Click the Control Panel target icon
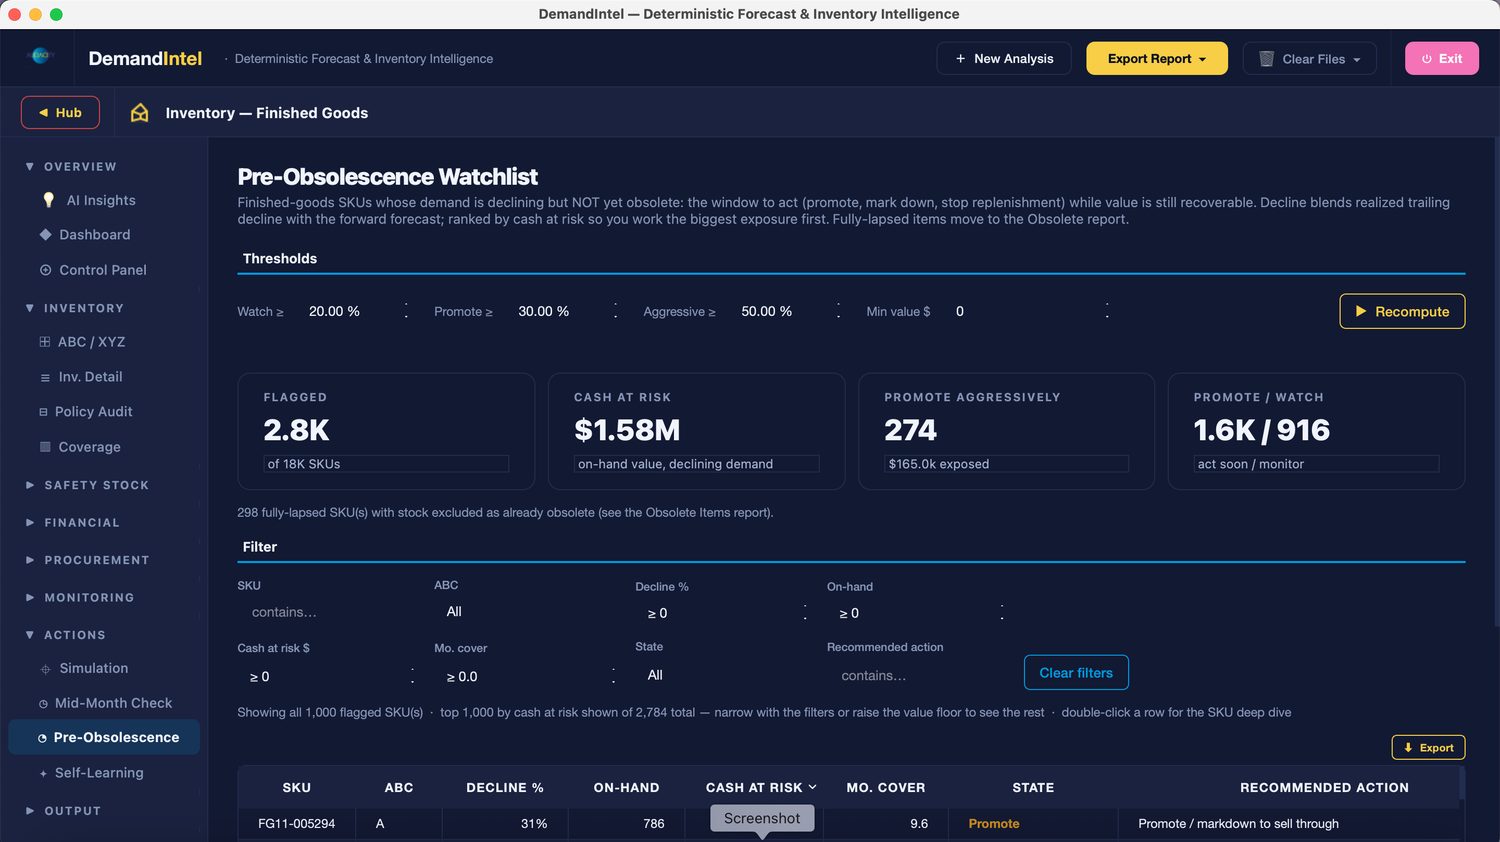1500x842 pixels. [x=45, y=270]
